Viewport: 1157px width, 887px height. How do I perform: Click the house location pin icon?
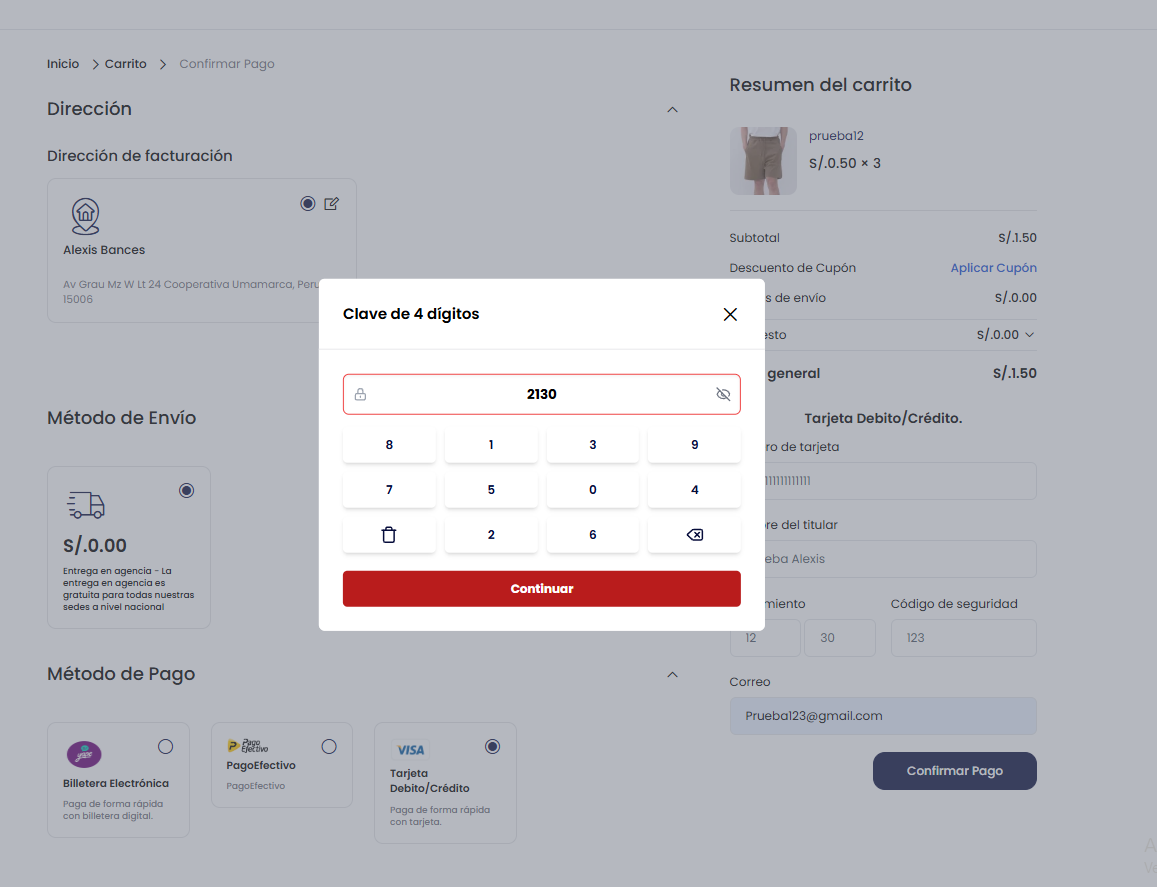(86, 216)
